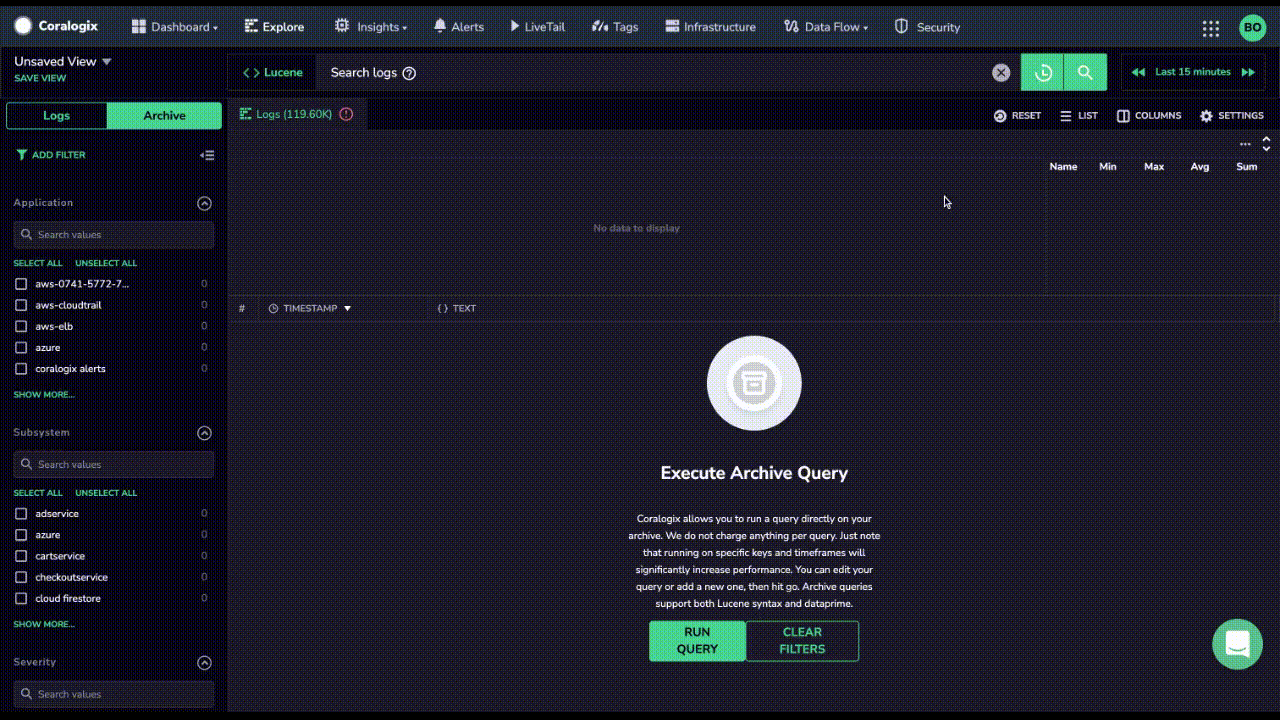
Task: Open the Security shield page
Action: coord(927,27)
